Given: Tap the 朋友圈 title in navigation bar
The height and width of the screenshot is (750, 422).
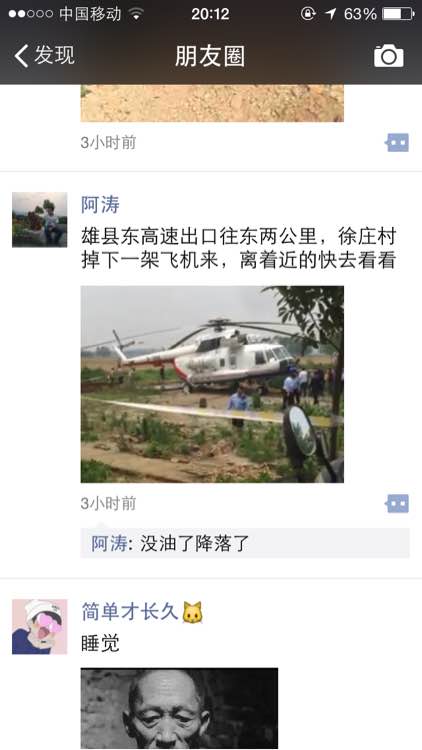Looking at the screenshot, I should [x=210, y=56].
